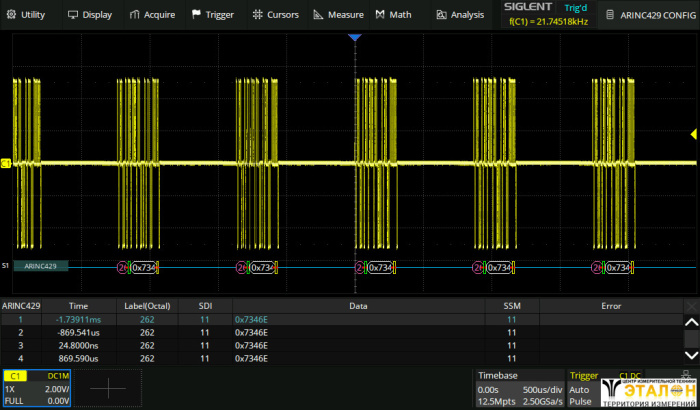Click the Analysis icon in menu bar

pos(441,15)
